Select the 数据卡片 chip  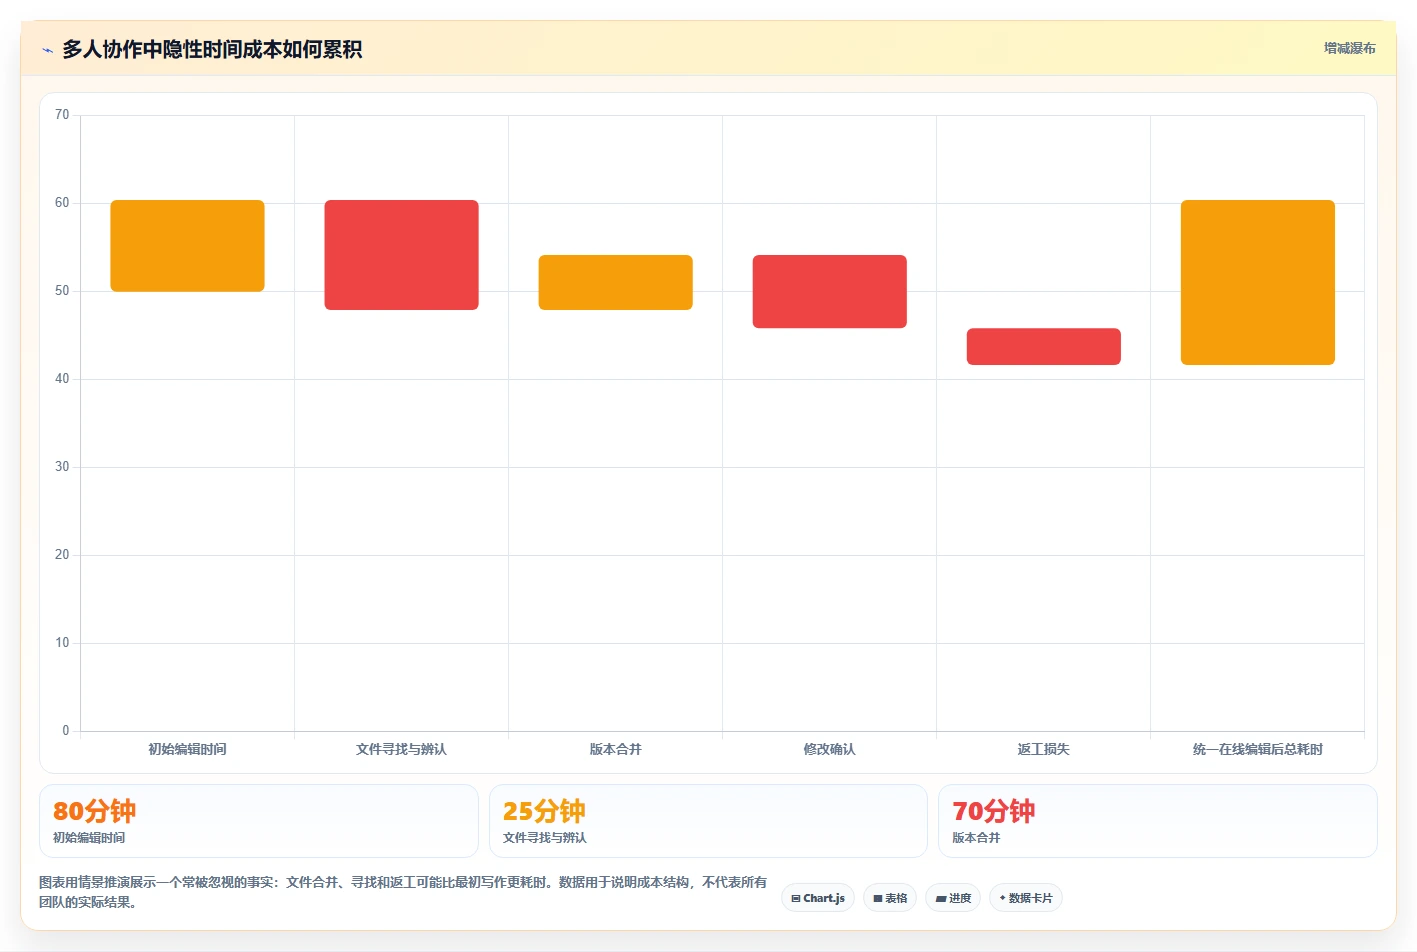[1025, 898]
